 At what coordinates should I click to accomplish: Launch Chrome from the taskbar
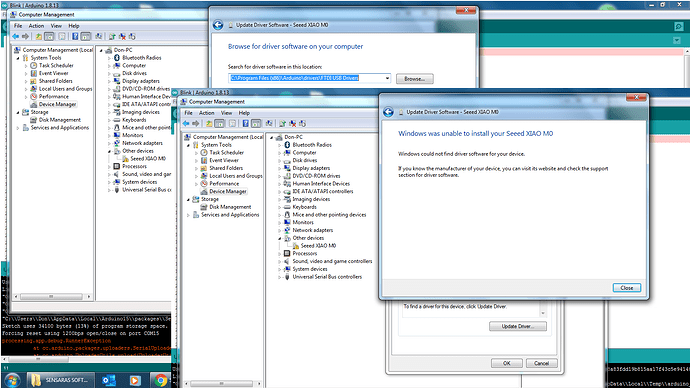pos(161,380)
